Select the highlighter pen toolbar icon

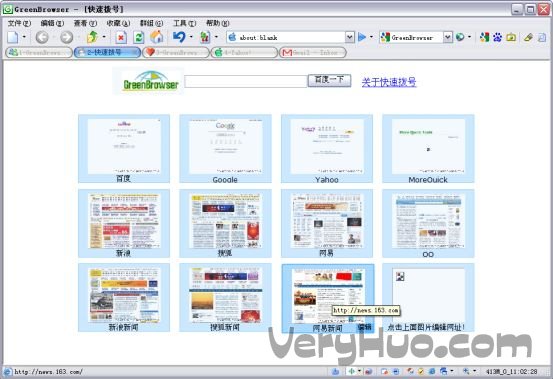(x=528, y=37)
